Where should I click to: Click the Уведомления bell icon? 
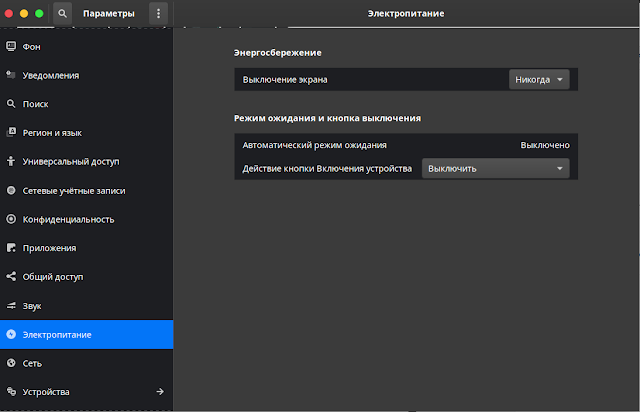pos(11,75)
